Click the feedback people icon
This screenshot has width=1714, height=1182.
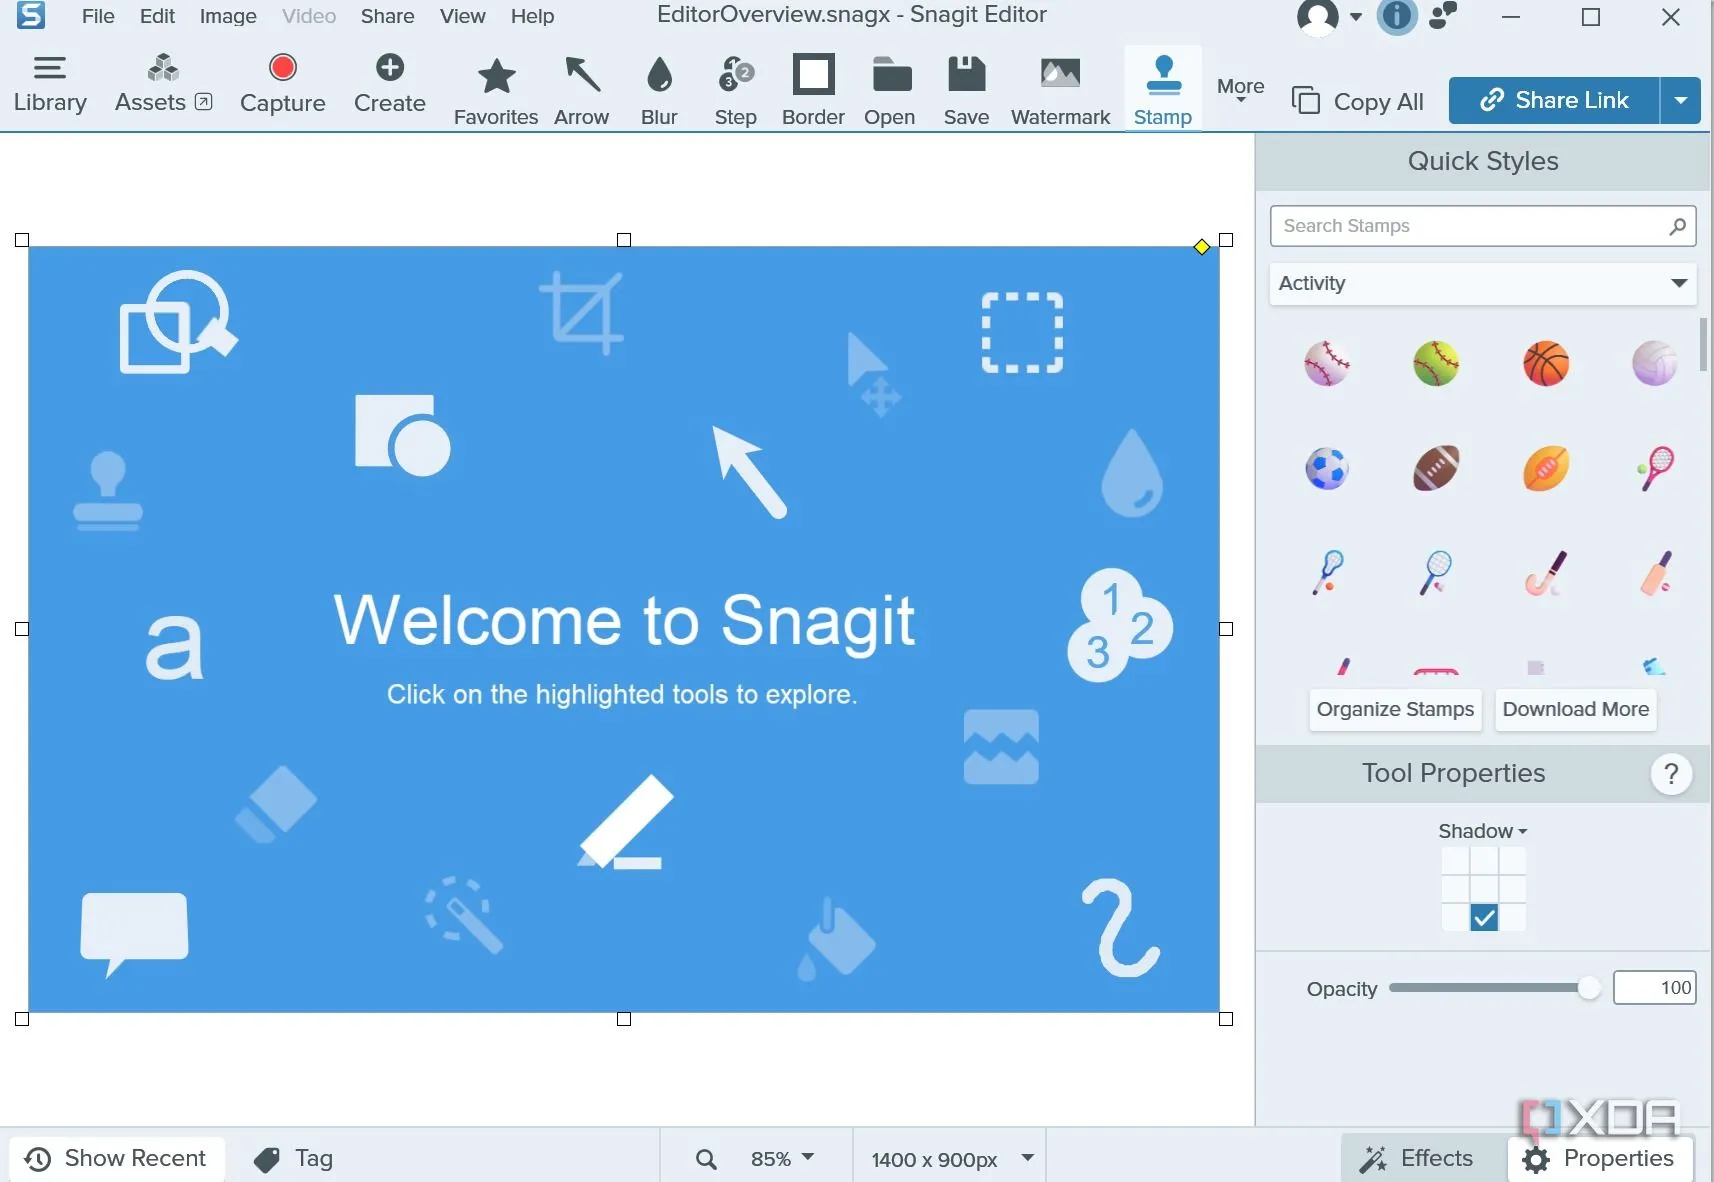pos(1443,16)
